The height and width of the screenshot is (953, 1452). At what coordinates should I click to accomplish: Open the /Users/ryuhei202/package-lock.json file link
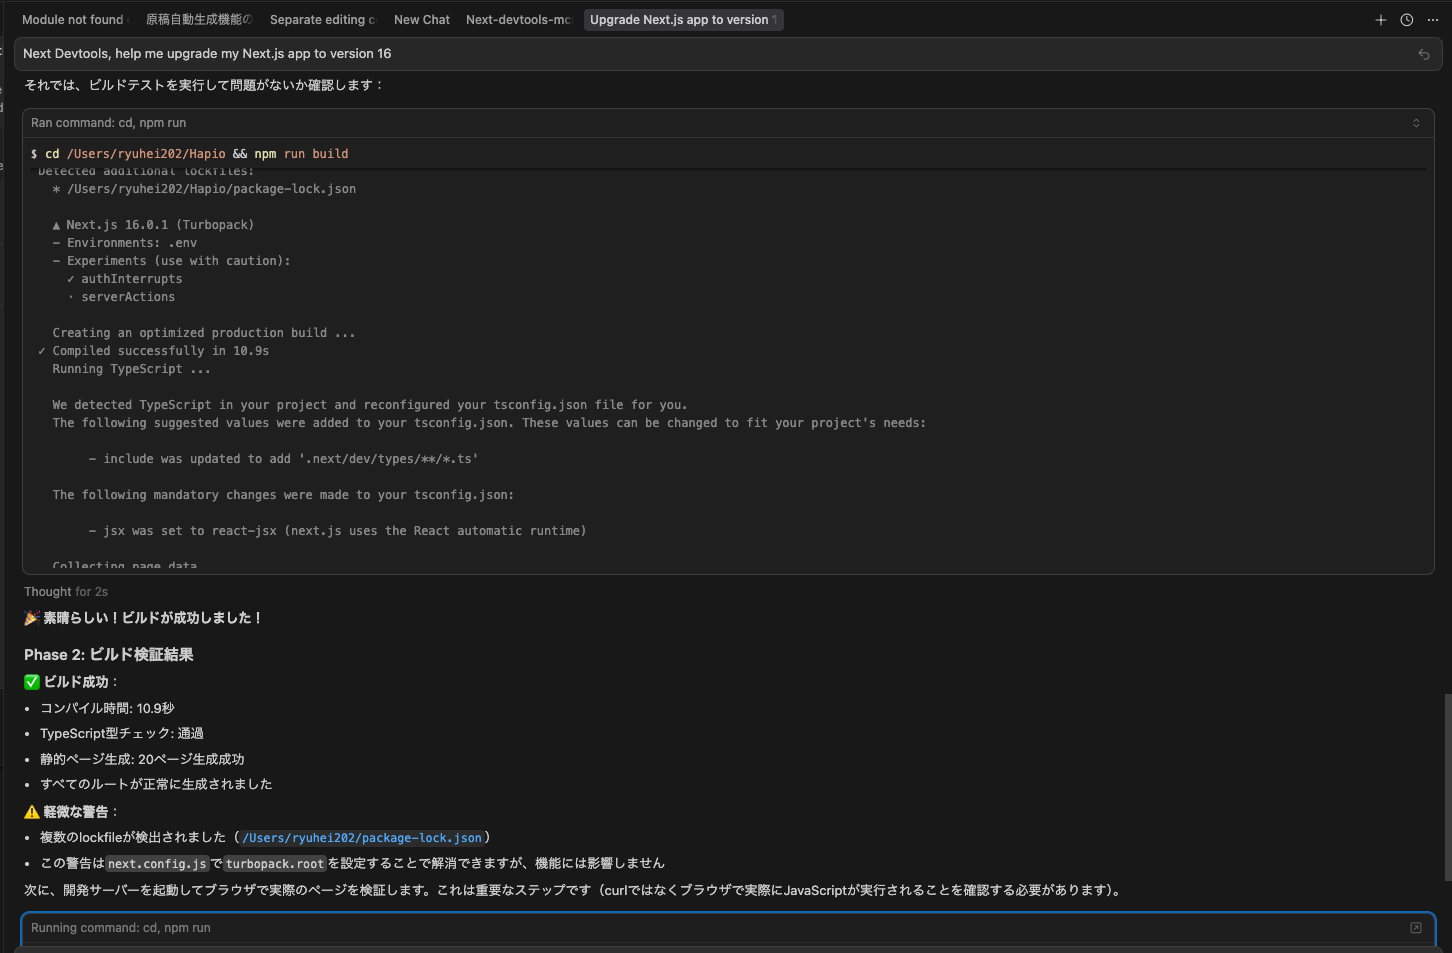362,838
